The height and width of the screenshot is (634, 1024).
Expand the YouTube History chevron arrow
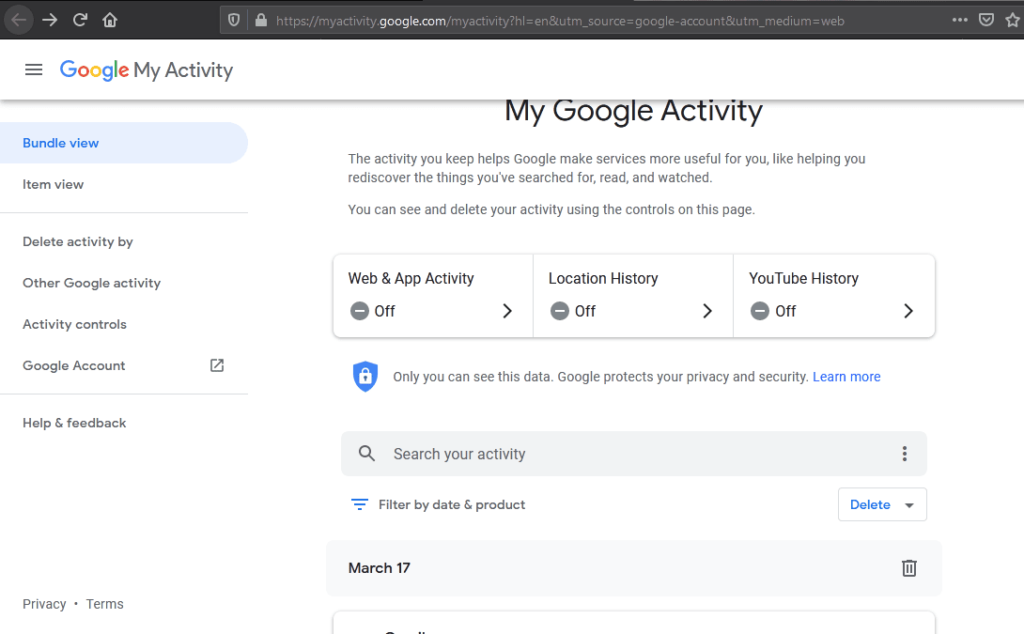tap(908, 311)
